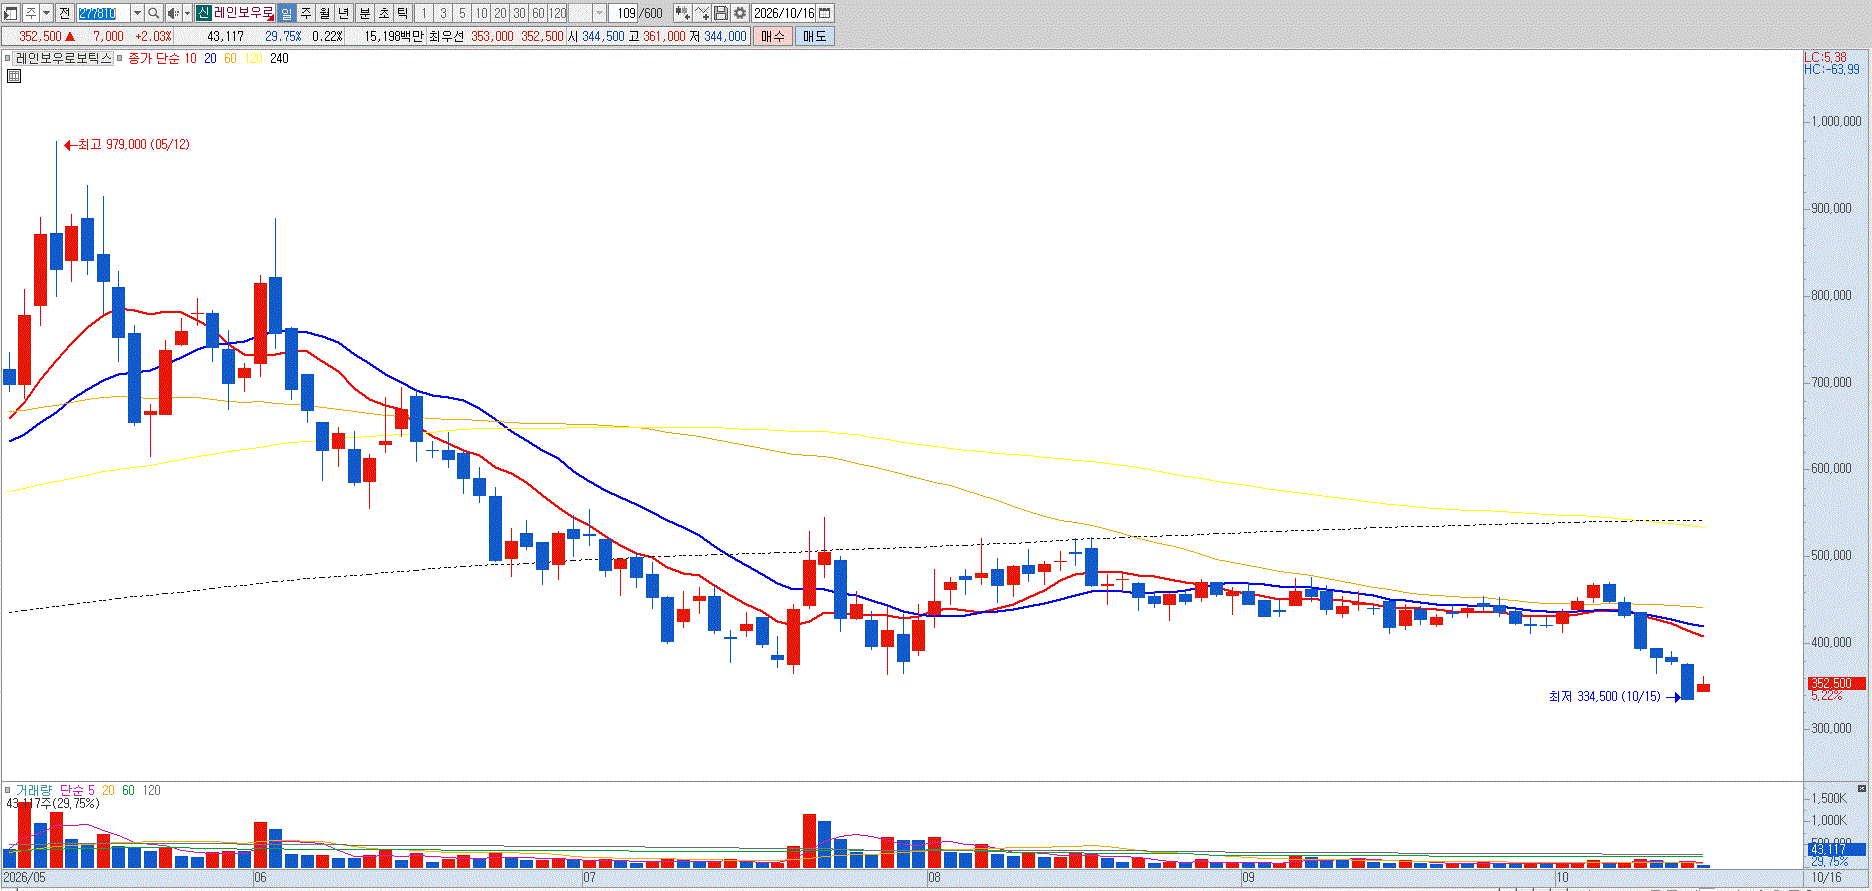Expand the stock code history dropdown

coord(137,13)
